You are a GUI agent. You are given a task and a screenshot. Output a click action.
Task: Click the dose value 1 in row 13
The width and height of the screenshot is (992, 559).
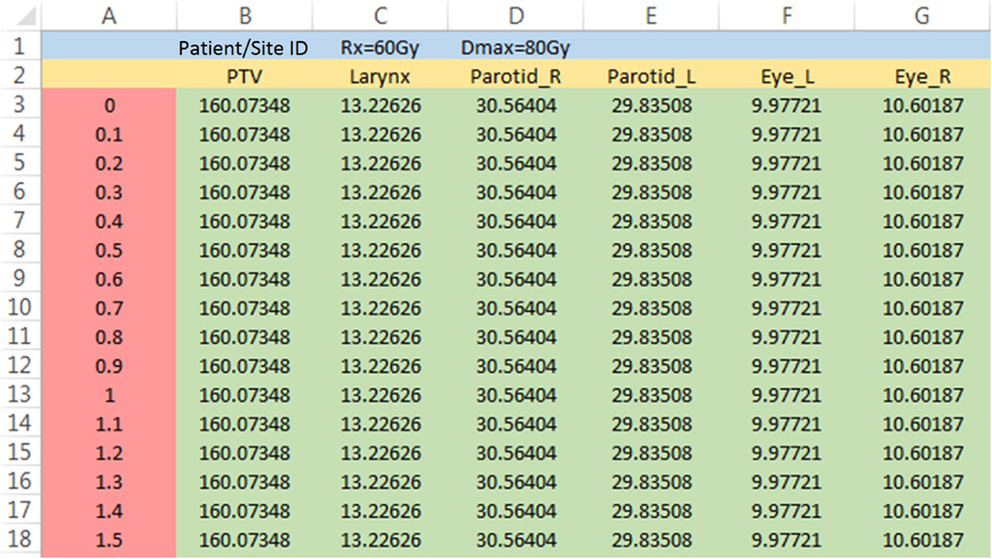coord(109,395)
